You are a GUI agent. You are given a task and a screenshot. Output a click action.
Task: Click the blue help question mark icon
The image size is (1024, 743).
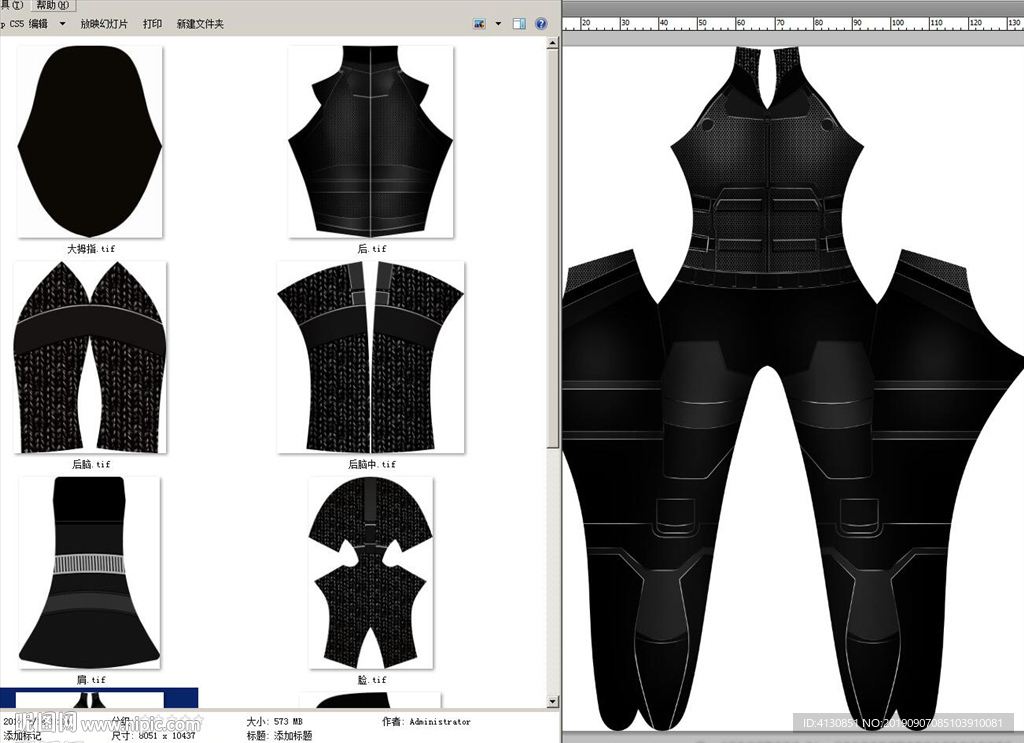click(541, 23)
